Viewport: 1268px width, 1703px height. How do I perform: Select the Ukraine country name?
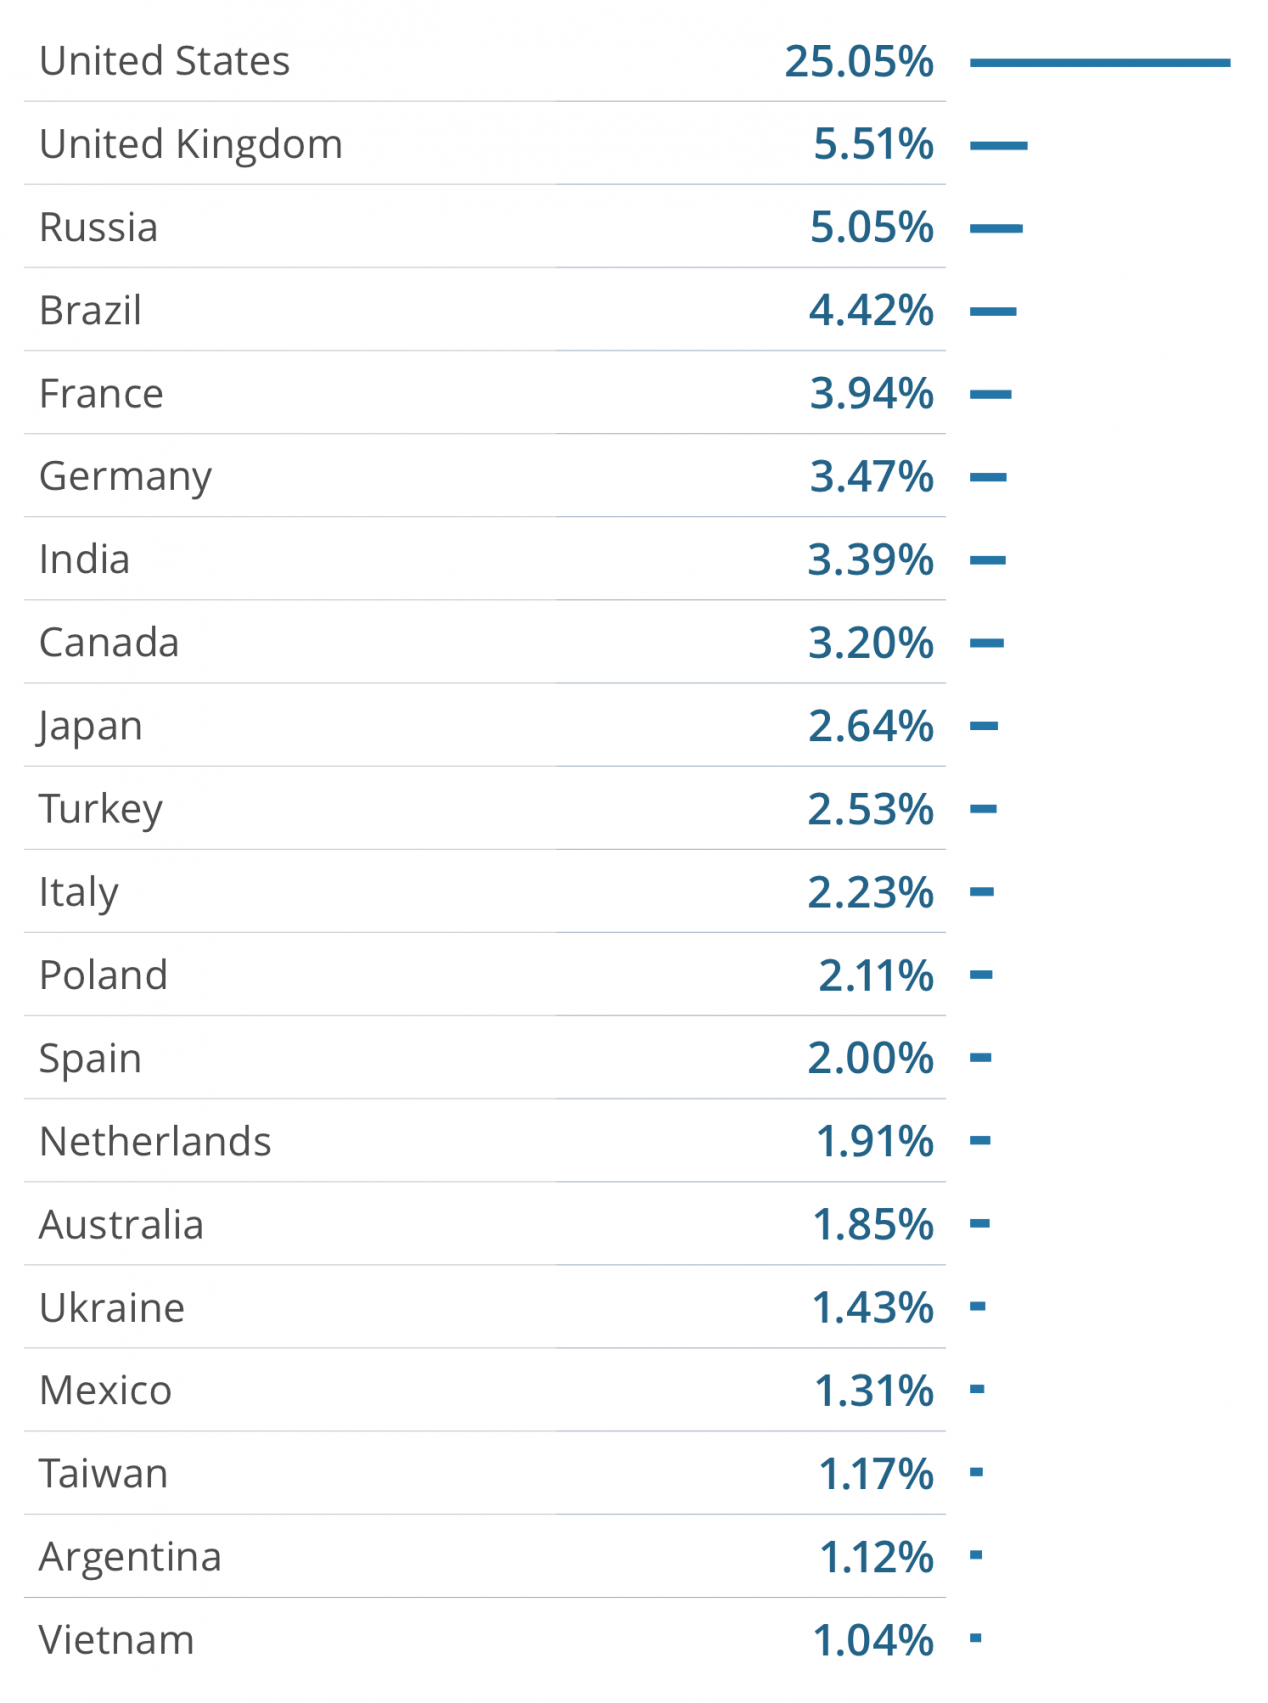[x=112, y=1308]
